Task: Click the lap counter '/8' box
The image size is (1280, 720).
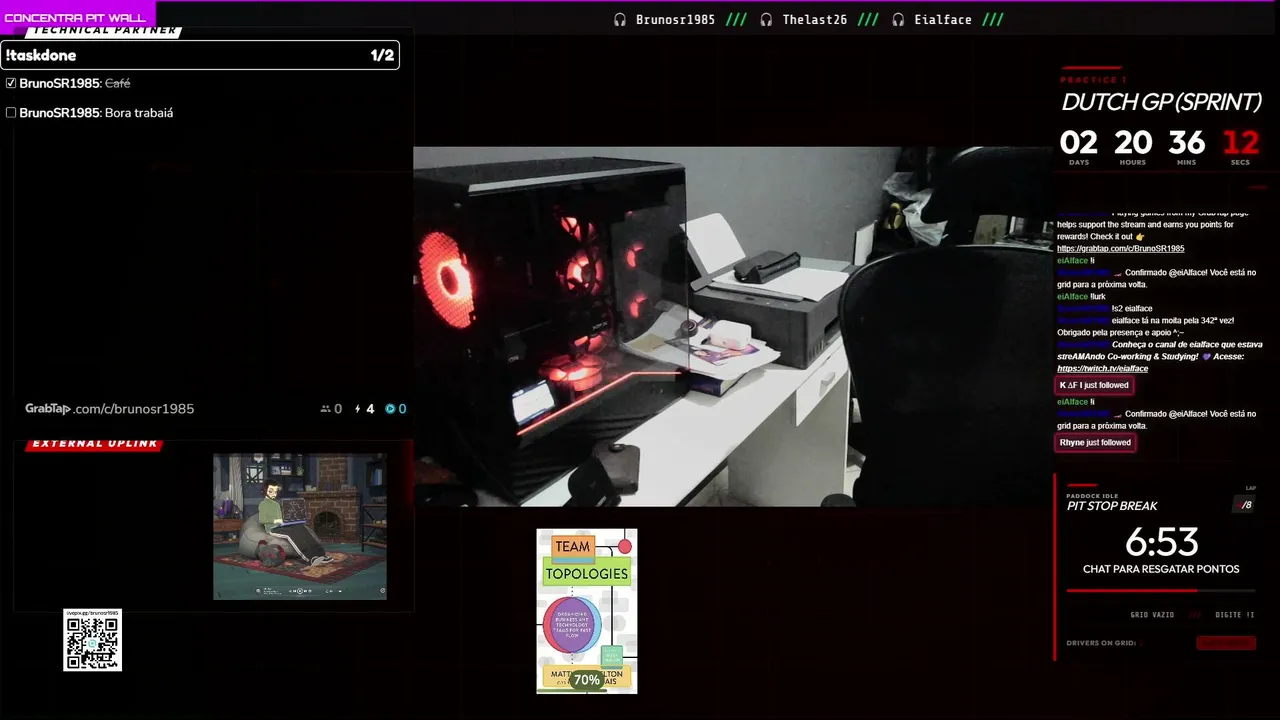Action: 1245,505
